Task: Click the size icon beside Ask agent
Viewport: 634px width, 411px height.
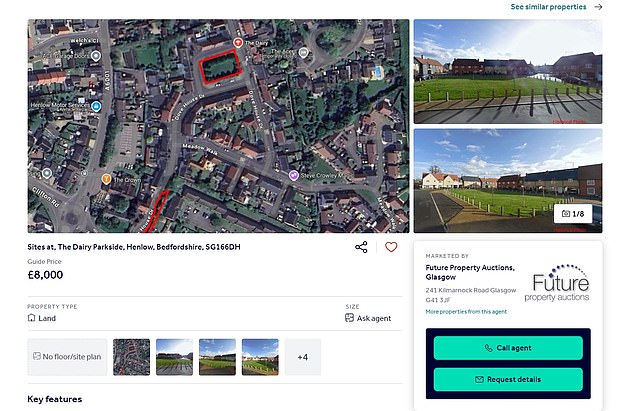Action: [x=349, y=318]
